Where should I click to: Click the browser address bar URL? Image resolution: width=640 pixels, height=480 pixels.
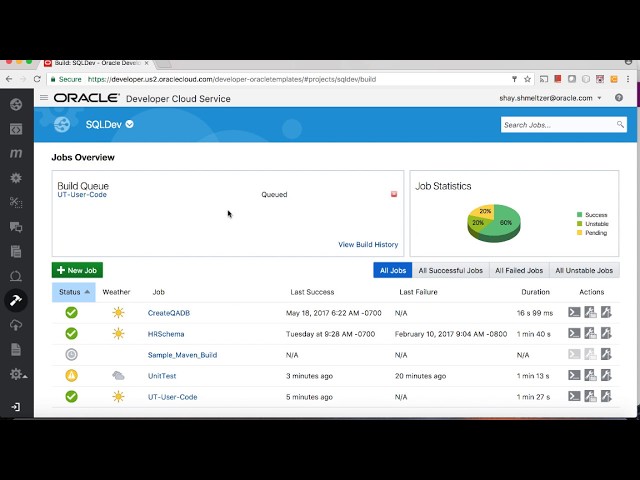pos(232,79)
